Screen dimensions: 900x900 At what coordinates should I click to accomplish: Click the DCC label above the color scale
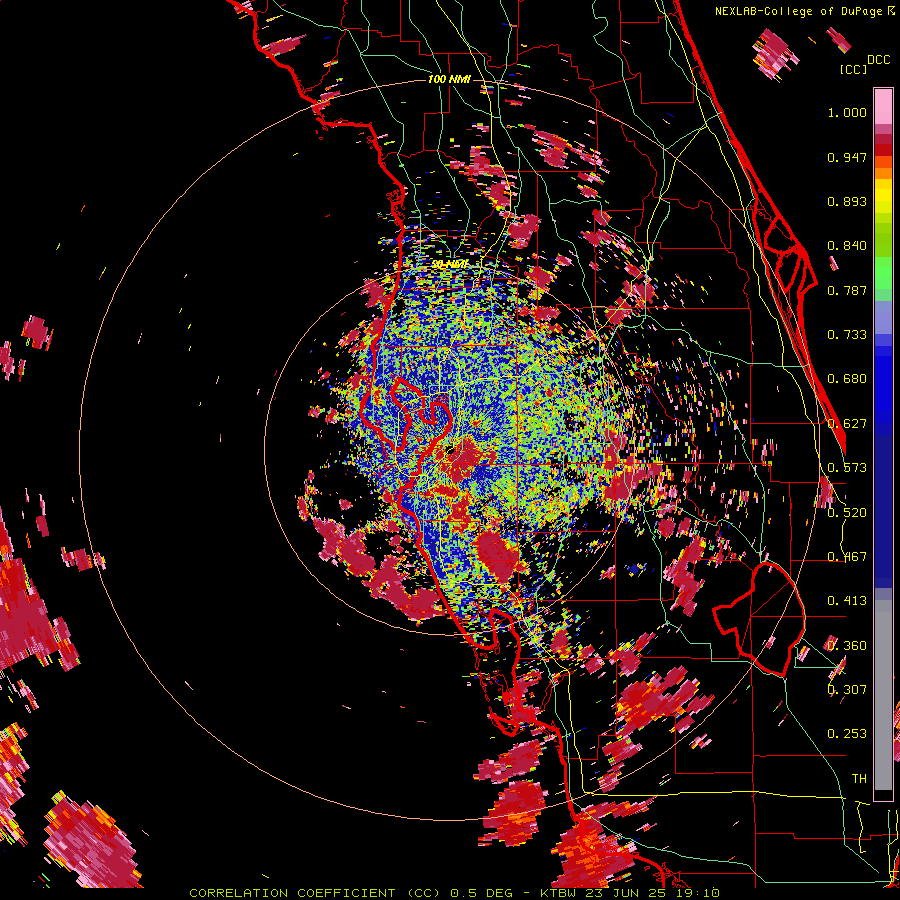tap(878, 60)
